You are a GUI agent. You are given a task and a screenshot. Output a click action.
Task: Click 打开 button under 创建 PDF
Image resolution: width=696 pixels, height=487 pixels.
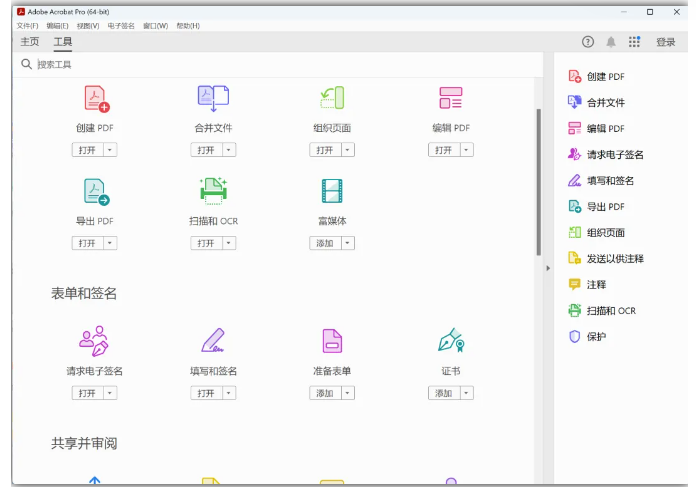pos(87,150)
